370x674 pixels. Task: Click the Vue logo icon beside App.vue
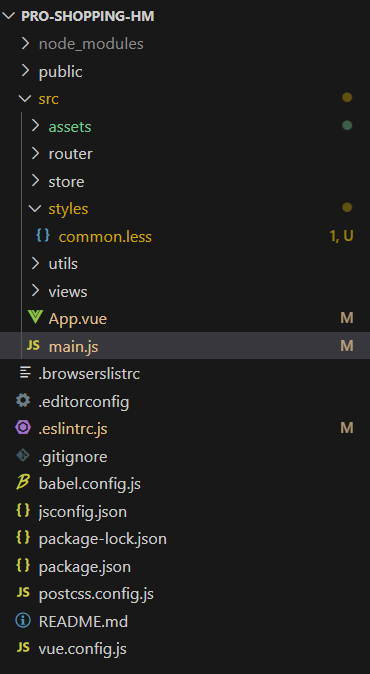[x=35, y=318]
